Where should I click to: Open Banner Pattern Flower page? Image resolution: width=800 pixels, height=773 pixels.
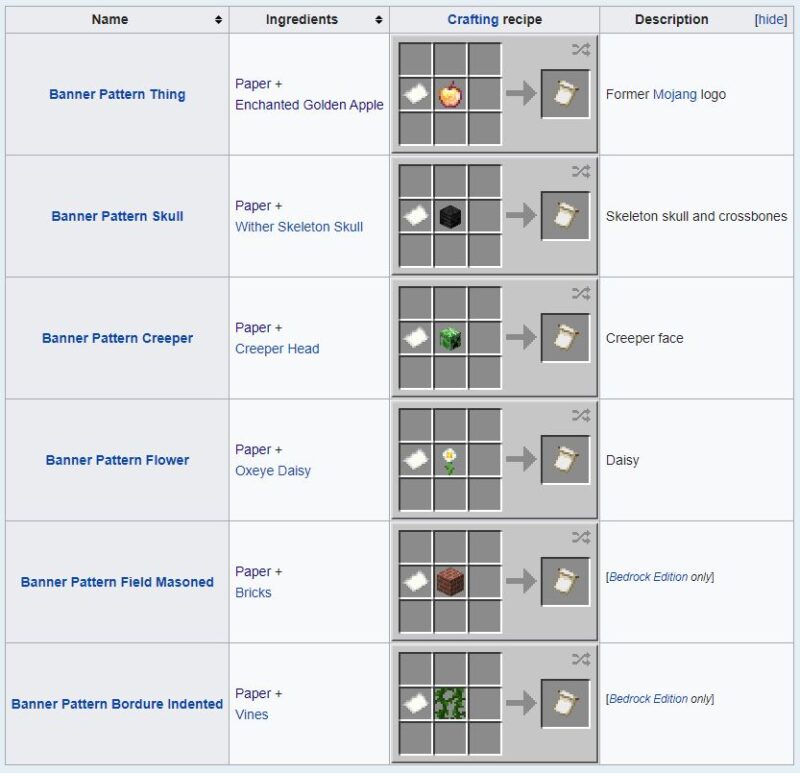pos(117,460)
